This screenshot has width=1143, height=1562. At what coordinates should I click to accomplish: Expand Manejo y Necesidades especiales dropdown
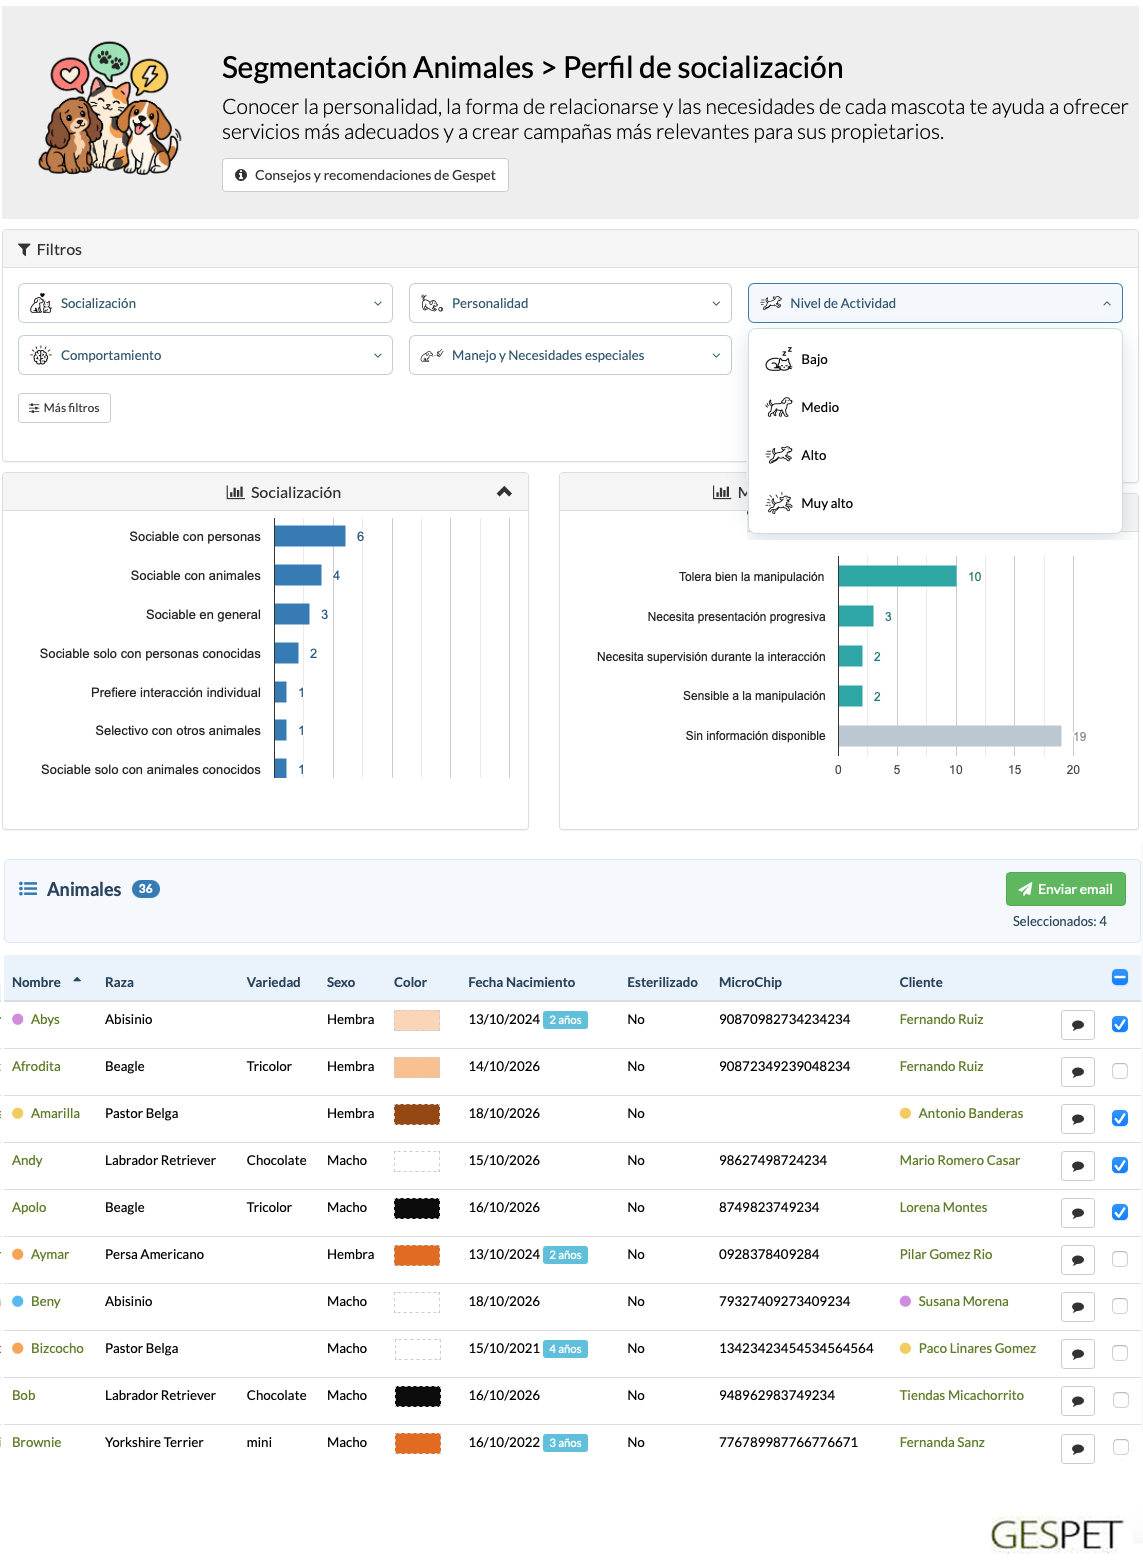click(x=571, y=355)
